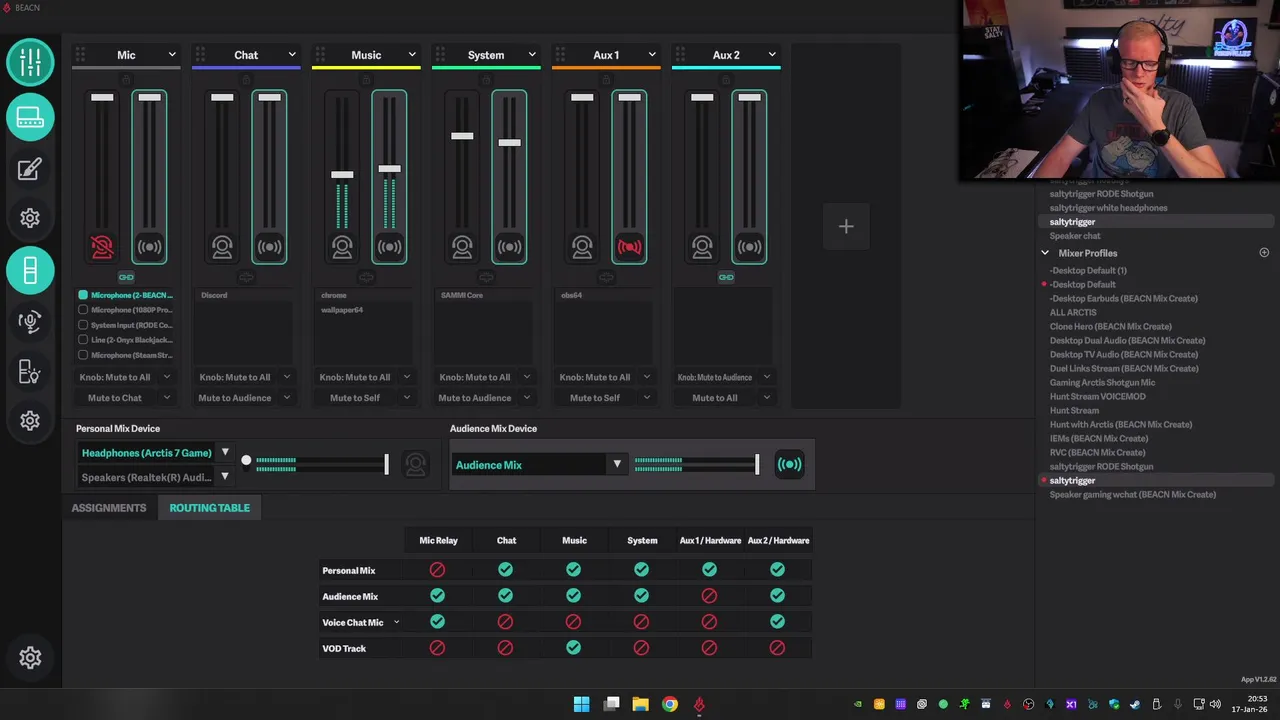Disable Chat routing to Audience Mix
The height and width of the screenshot is (720, 1280).
tap(505, 595)
